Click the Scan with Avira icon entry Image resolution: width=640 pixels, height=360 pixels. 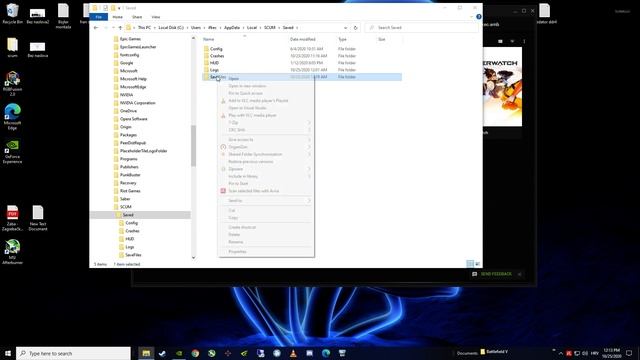click(x=223, y=191)
